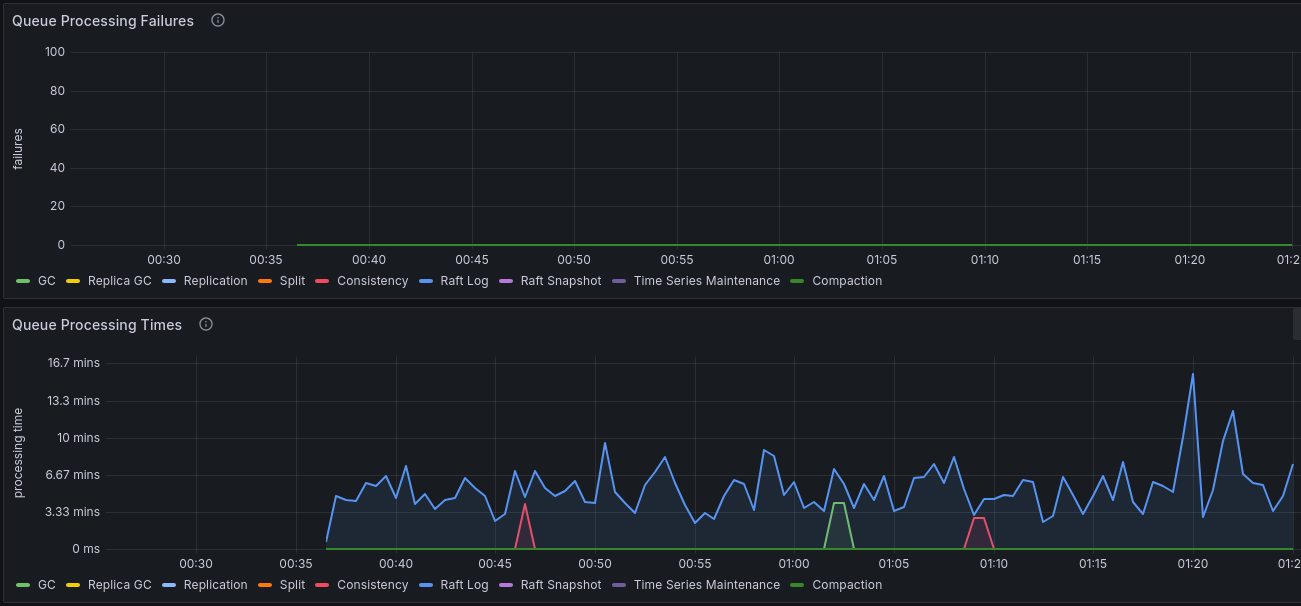Click the scrollbar thumb beside the Times panel
The image size is (1301, 606).
1296,323
